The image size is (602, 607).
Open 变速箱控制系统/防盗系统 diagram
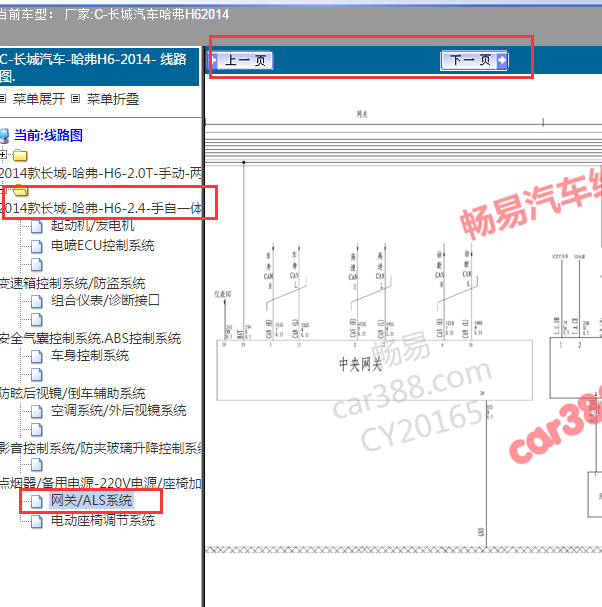click(x=72, y=283)
